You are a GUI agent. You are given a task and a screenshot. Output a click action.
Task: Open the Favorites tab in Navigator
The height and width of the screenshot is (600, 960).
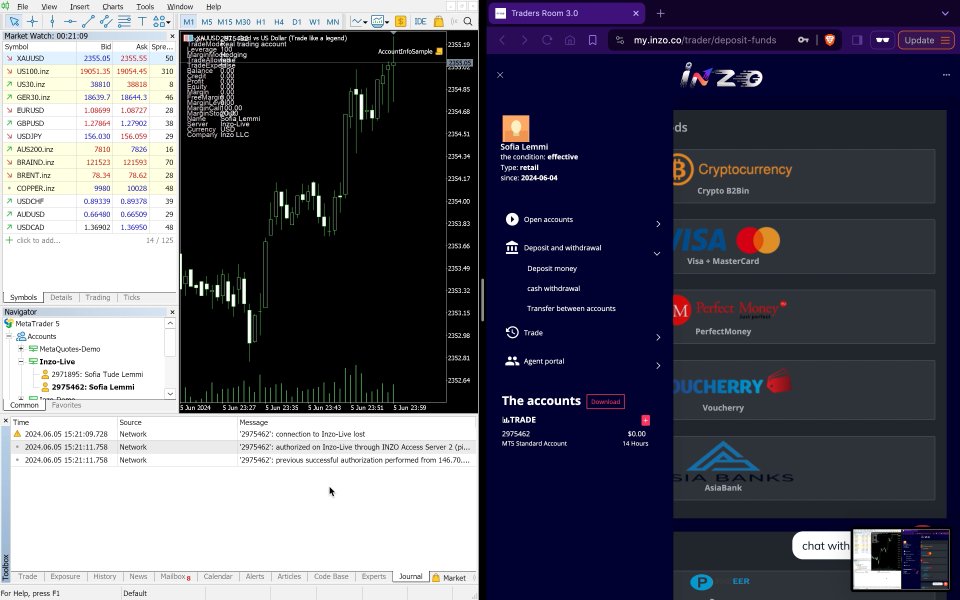tap(66, 405)
